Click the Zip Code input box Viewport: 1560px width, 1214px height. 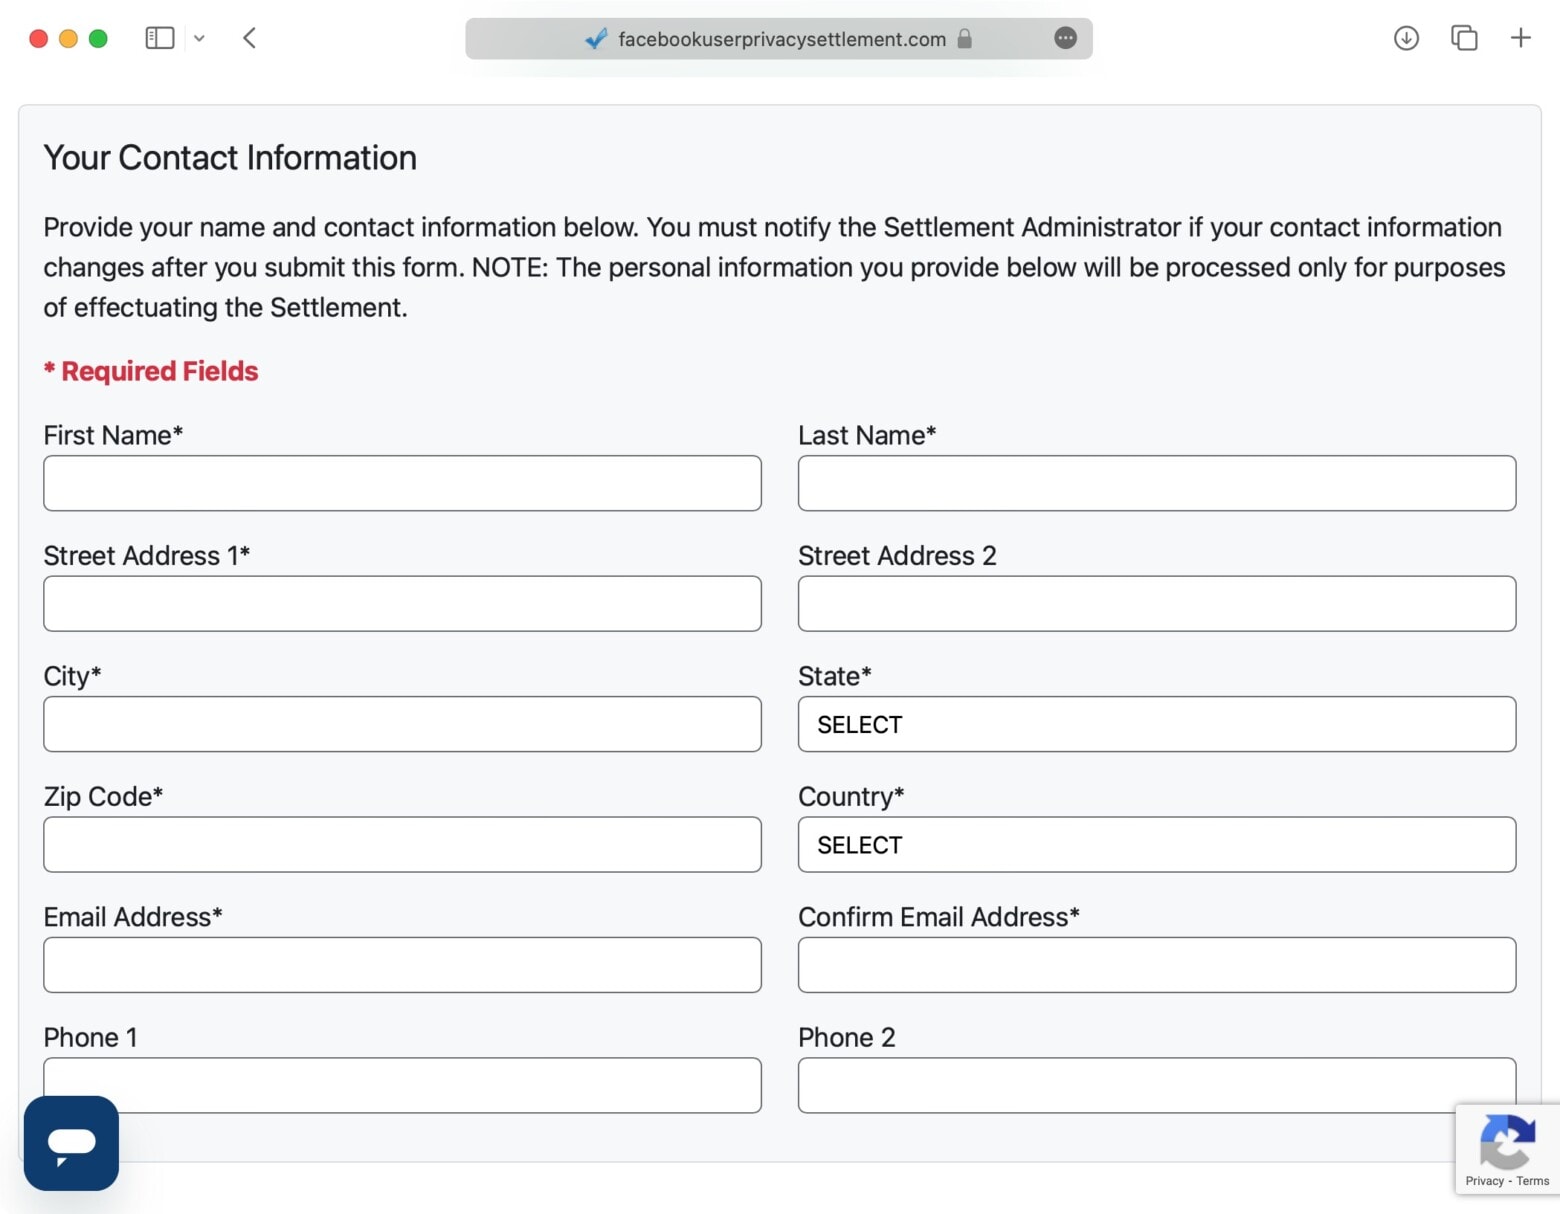click(x=402, y=845)
